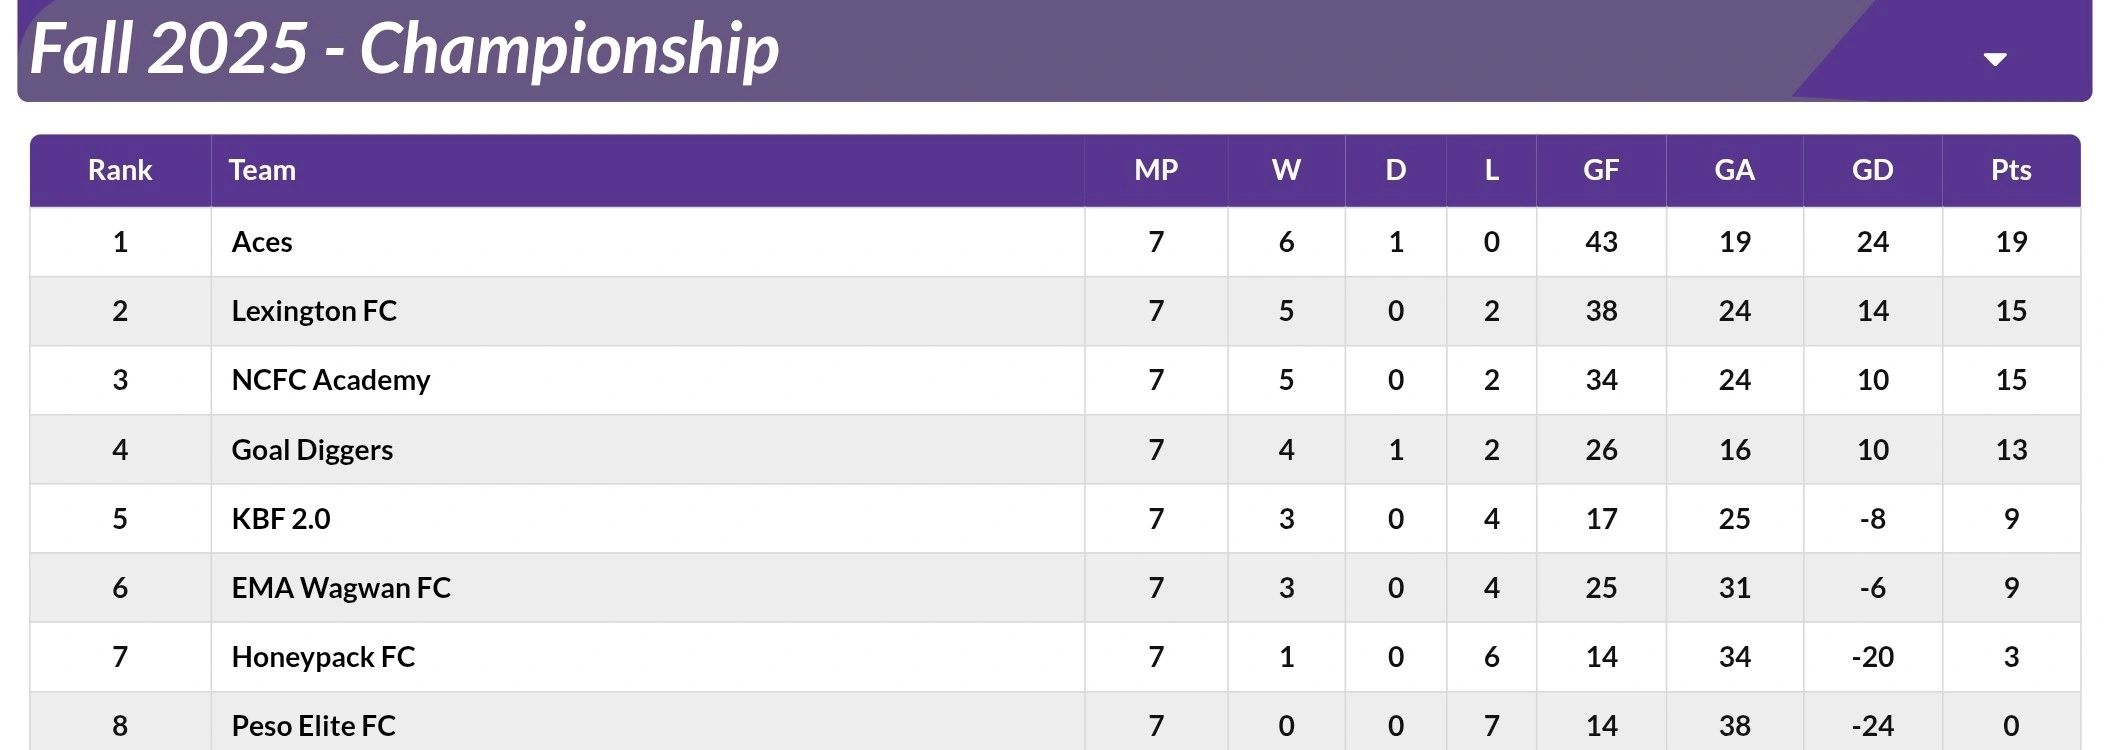Viewport: 2105px width, 750px height.
Task: Open NCFC Academy team entry
Action: point(331,380)
